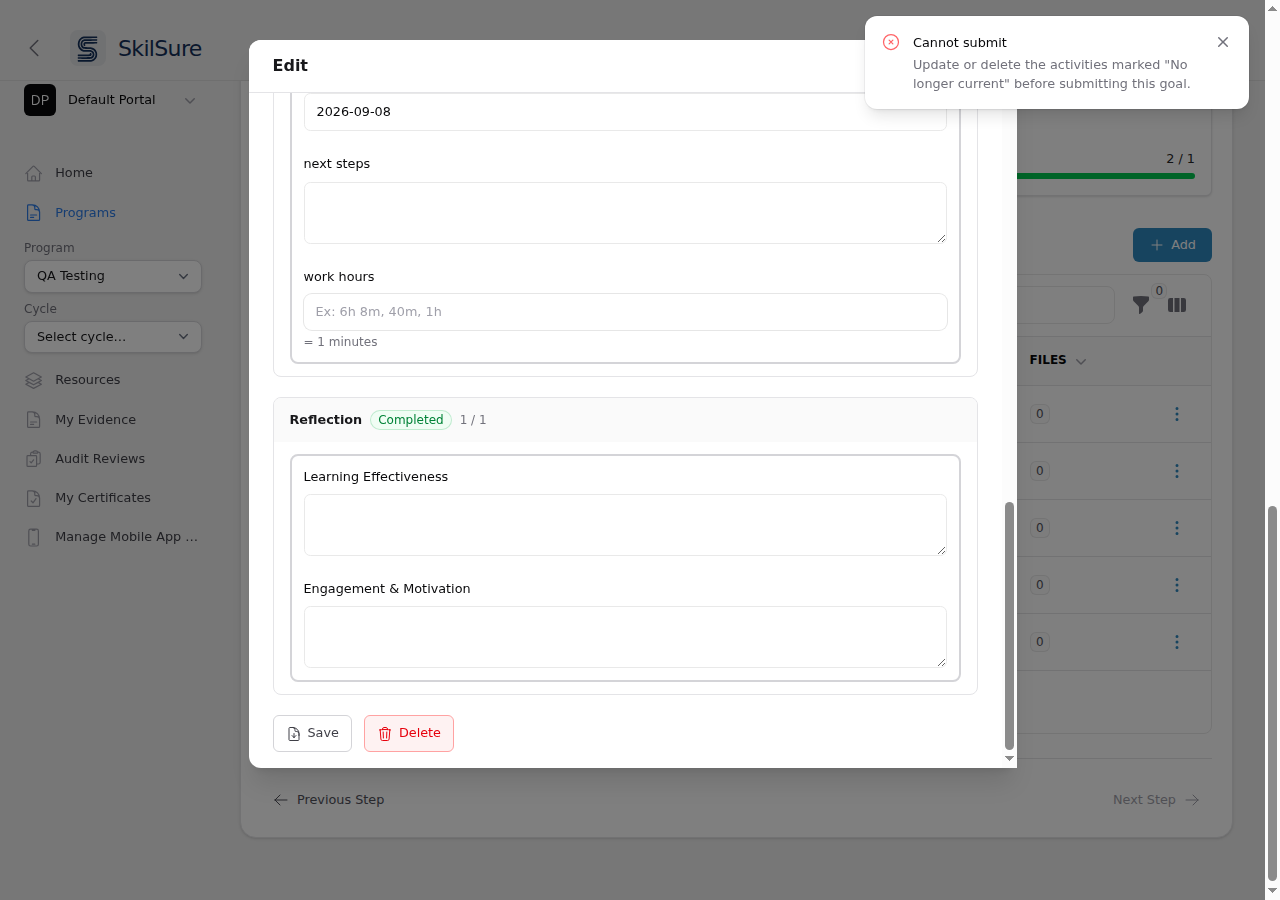Click the Manage Mobile App phone icon
Viewport: 1280px width, 900px height.
[x=34, y=537]
